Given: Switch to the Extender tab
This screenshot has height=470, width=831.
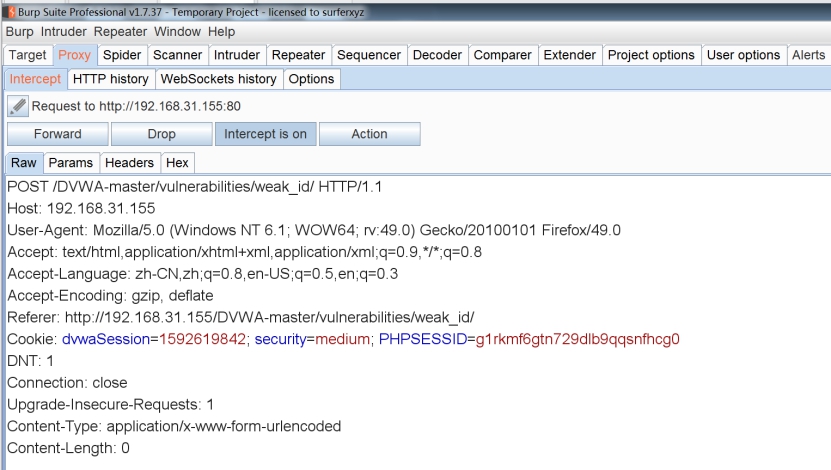Looking at the screenshot, I should pos(570,55).
